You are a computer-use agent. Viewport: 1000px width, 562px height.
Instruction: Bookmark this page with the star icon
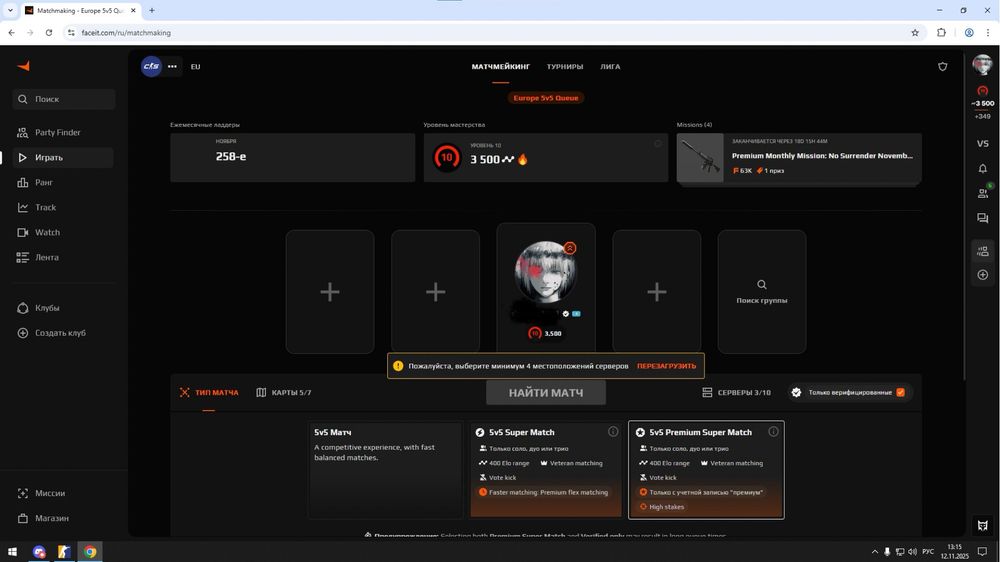(915, 33)
